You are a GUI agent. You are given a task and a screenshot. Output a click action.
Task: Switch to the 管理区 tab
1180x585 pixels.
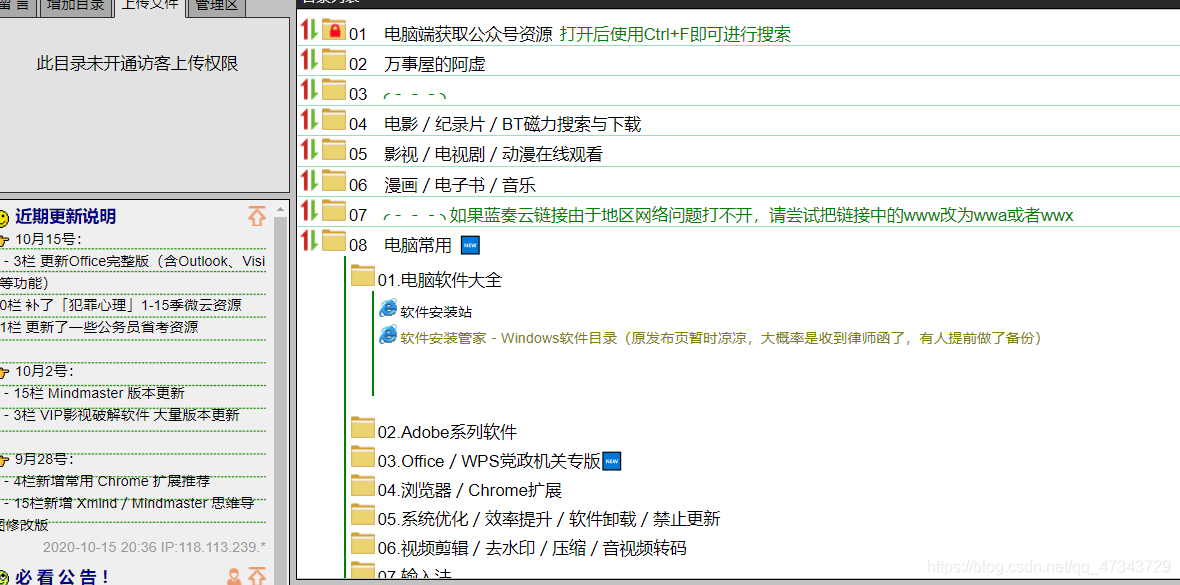215,7
